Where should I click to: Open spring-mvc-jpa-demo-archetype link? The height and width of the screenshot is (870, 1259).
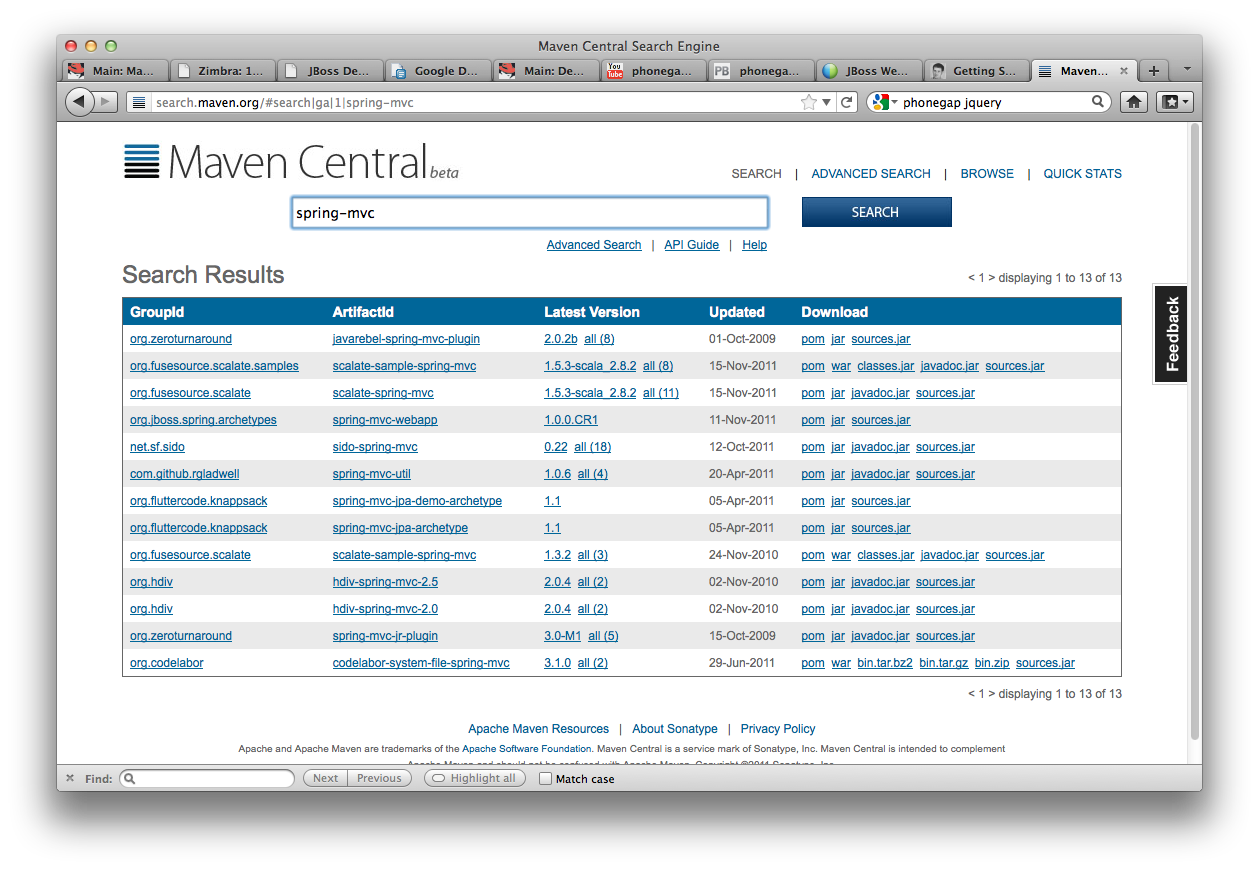417,501
